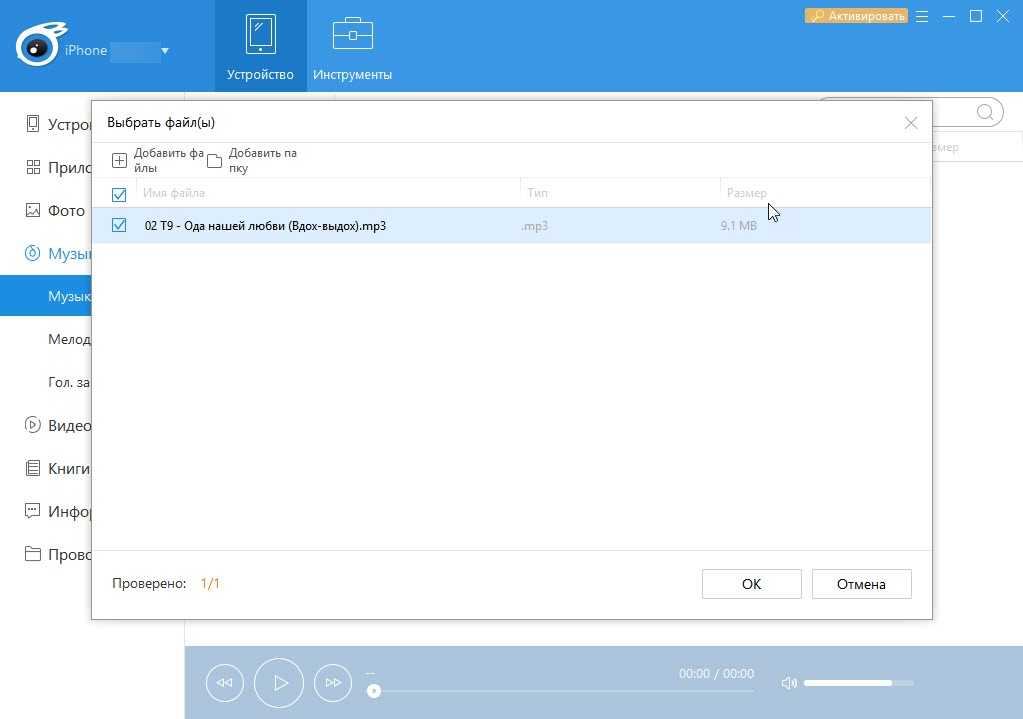Sort by Имя файла column header

(x=174, y=193)
